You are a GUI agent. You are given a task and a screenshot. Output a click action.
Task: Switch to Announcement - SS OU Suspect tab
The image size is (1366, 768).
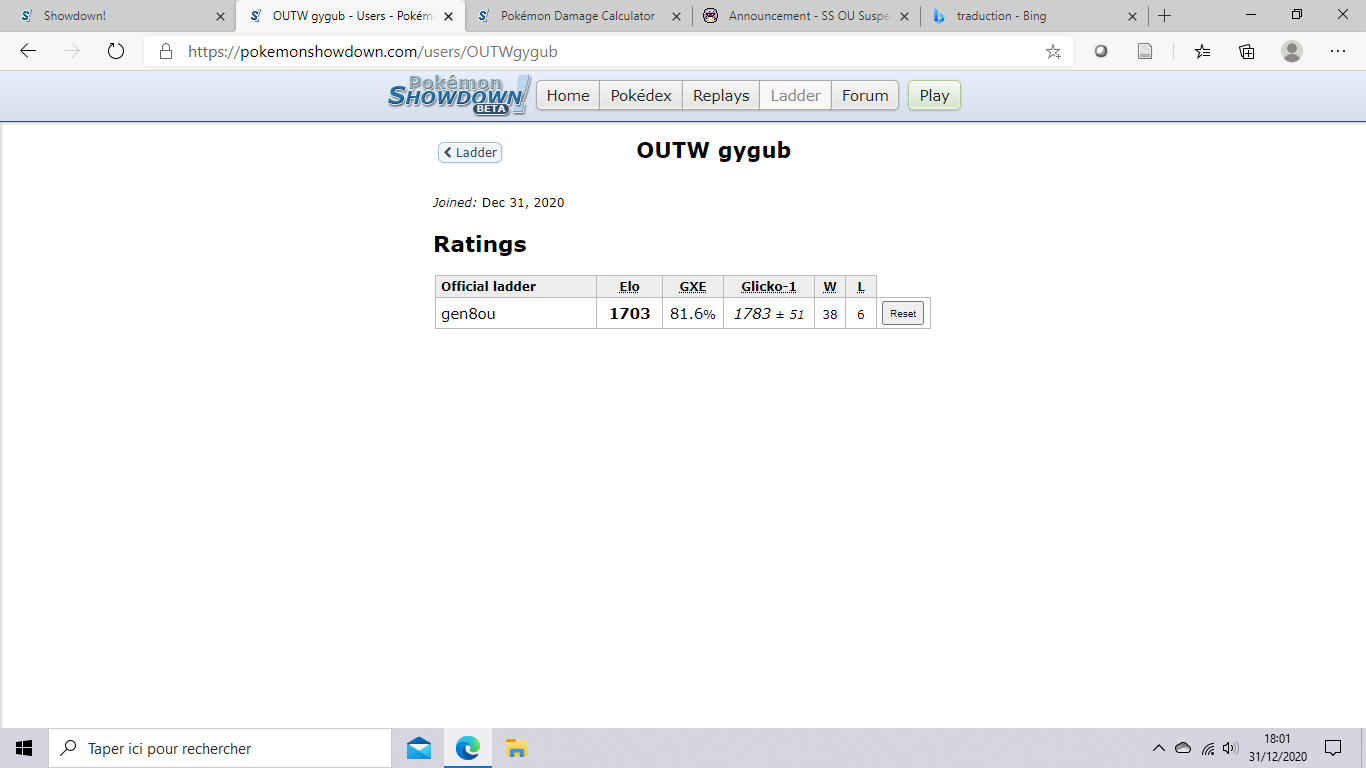[x=807, y=16]
